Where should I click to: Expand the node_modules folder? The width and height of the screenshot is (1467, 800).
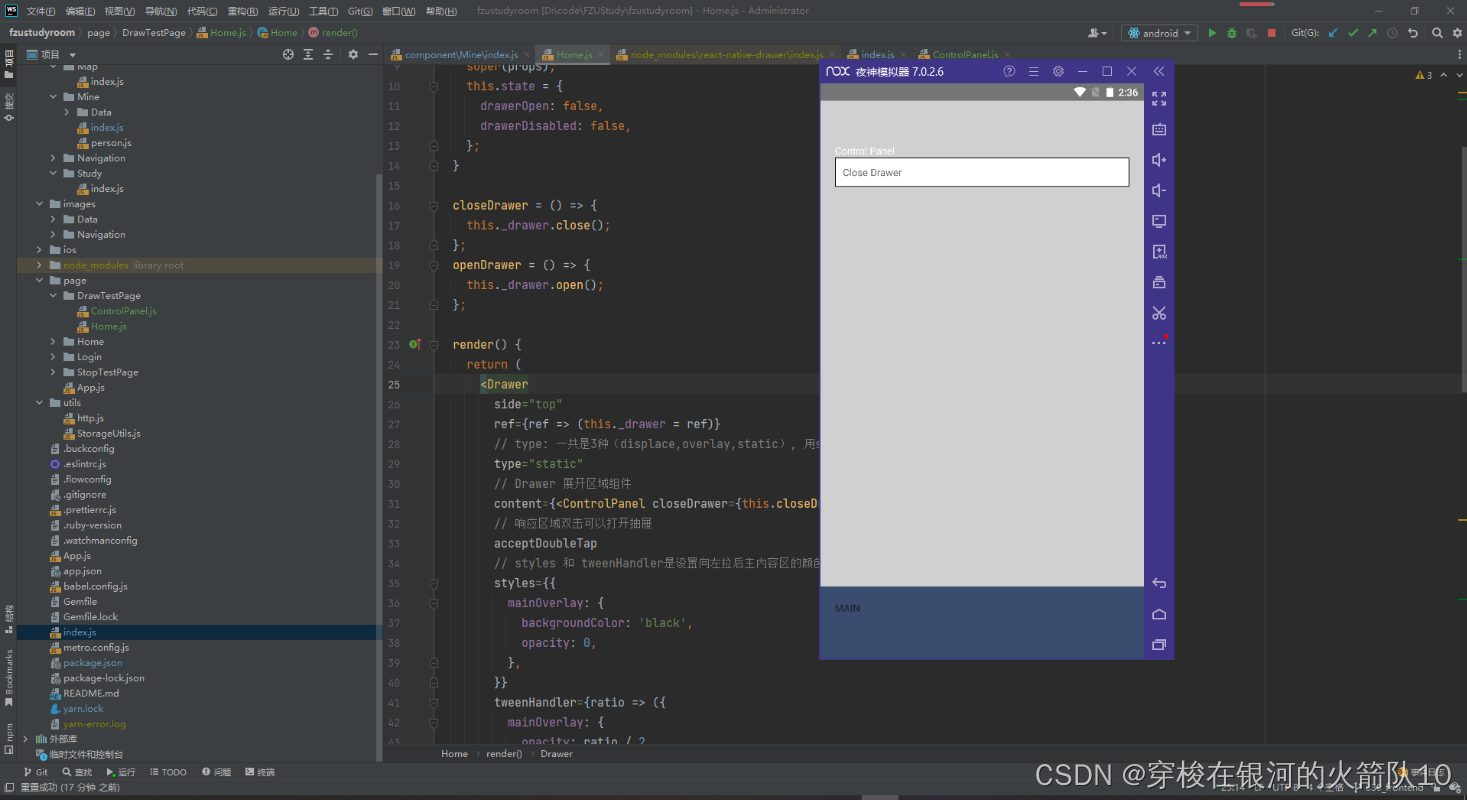[39, 265]
